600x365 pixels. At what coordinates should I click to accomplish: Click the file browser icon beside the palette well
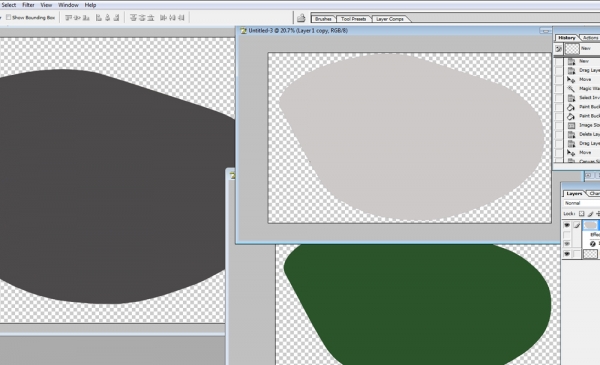coord(301,18)
